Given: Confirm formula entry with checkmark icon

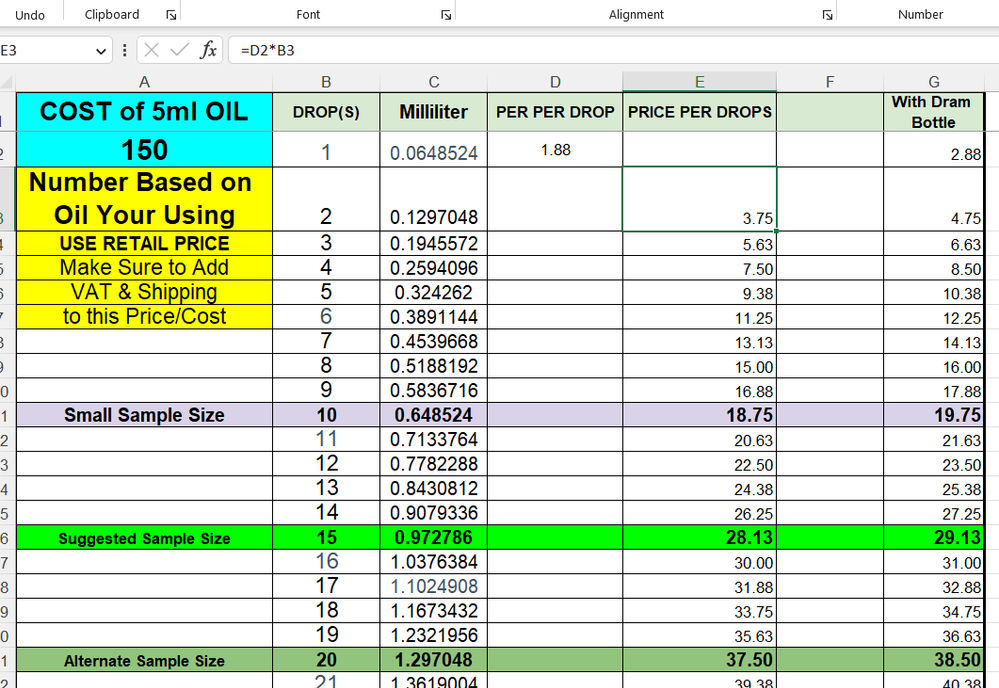Looking at the screenshot, I should click(179, 50).
